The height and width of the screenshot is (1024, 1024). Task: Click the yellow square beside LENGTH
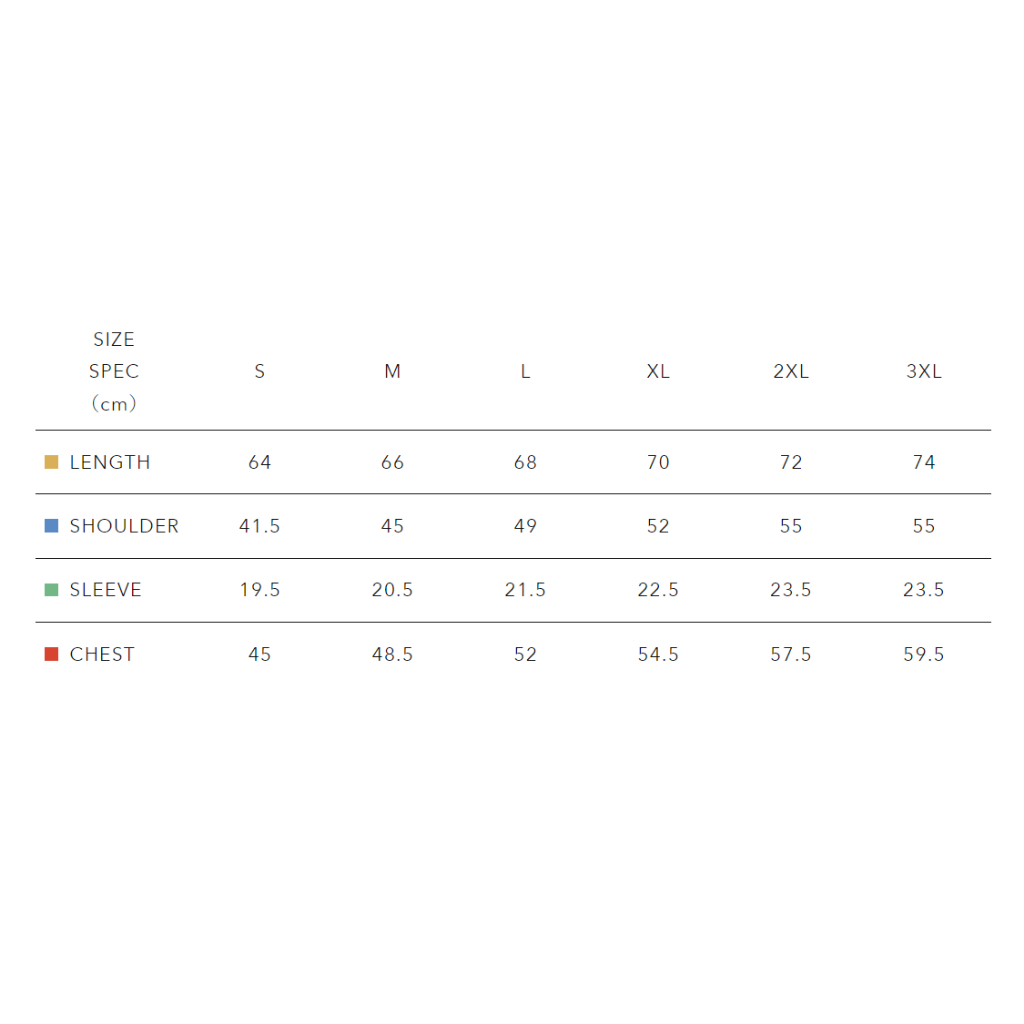coord(52,462)
